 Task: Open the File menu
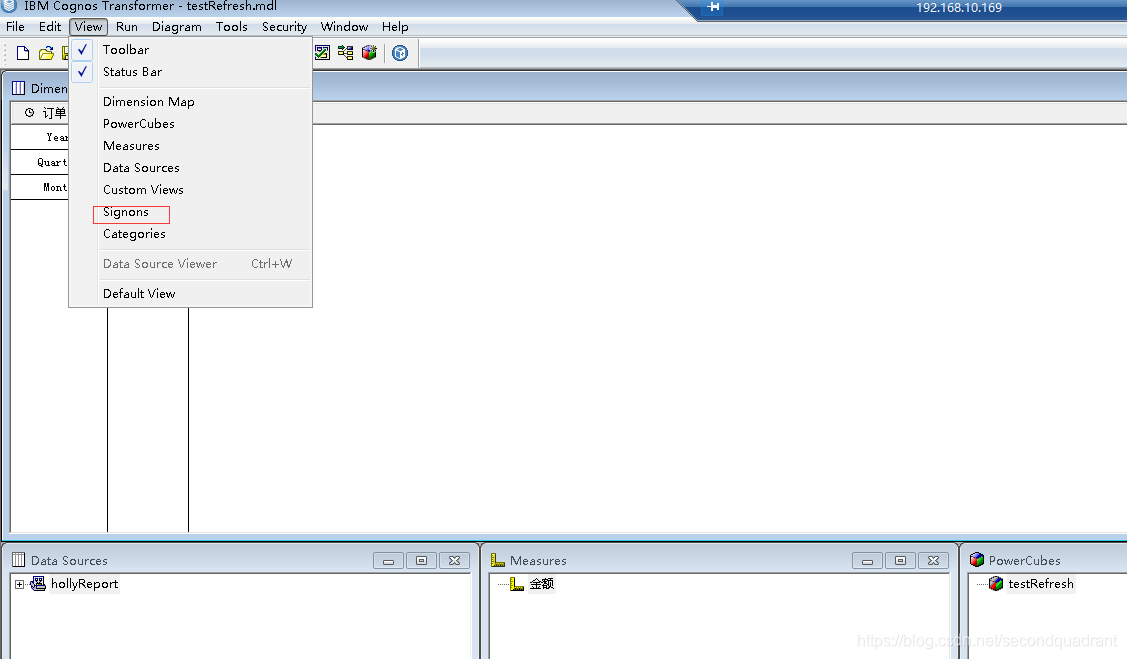click(15, 27)
